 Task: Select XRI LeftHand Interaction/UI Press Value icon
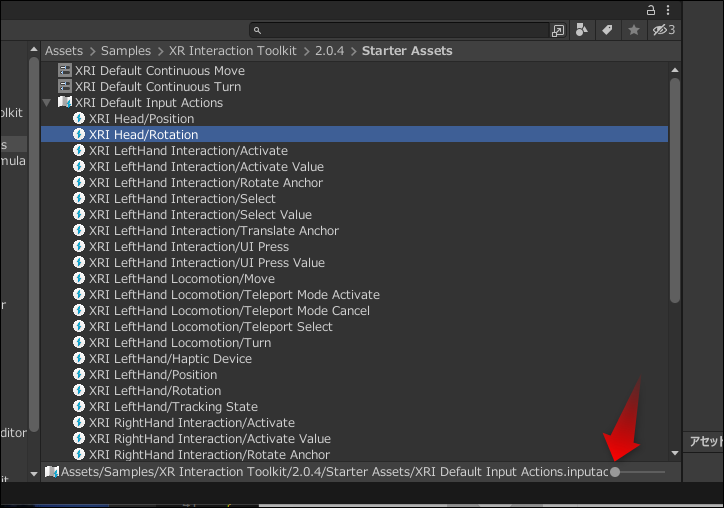coord(79,262)
